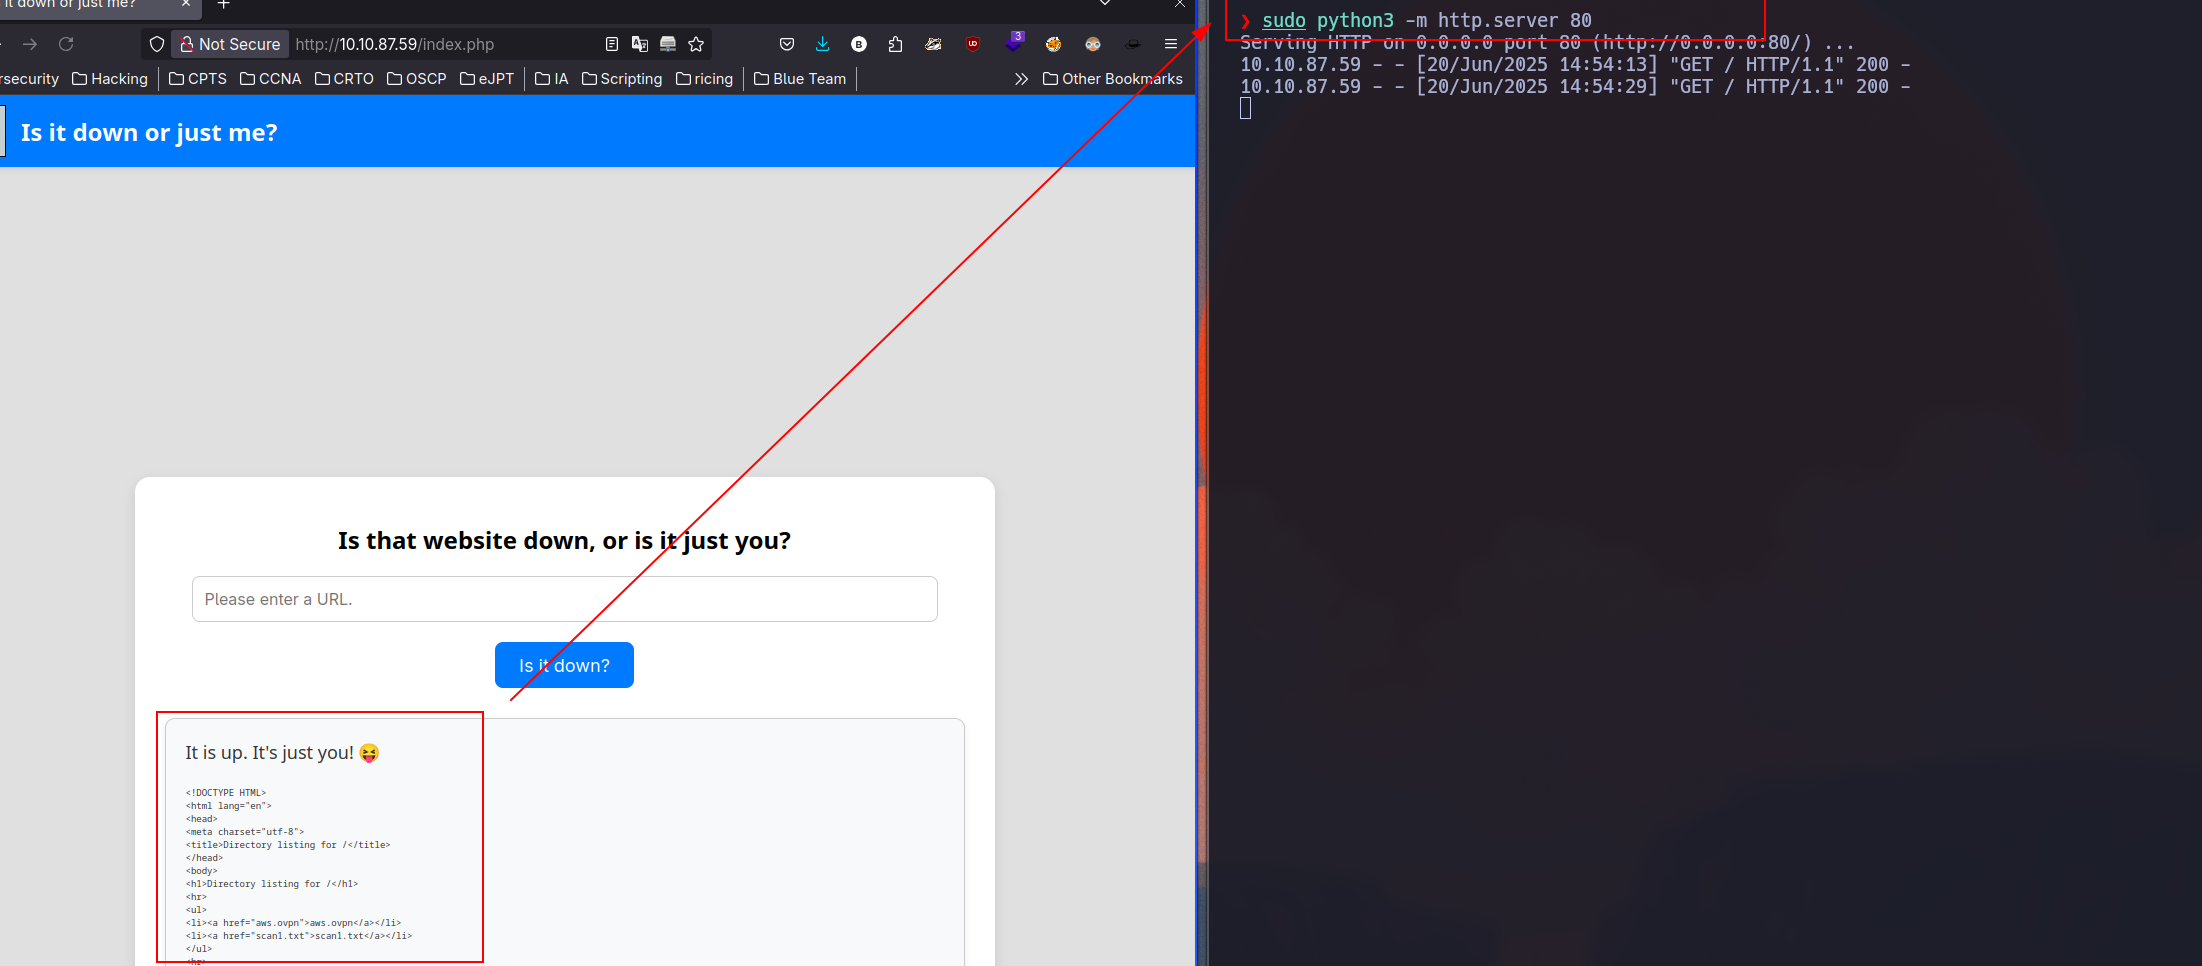2202x966 pixels.
Task: Show more bookmarks with the chevron
Action: 1021,79
